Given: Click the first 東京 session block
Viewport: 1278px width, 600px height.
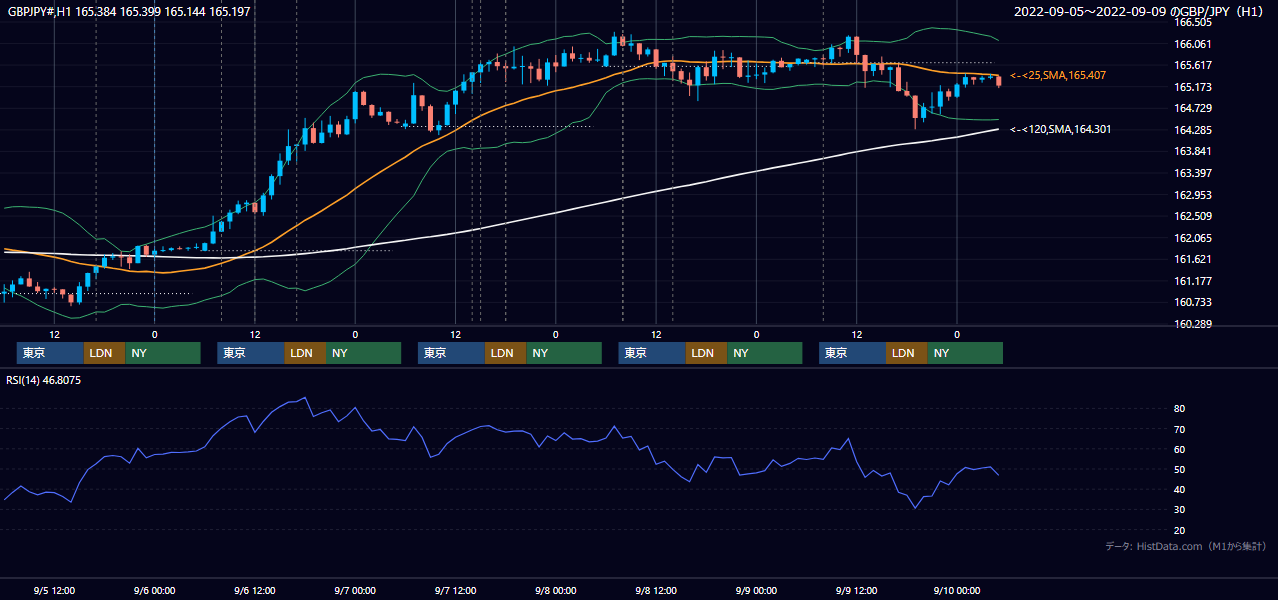Looking at the screenshot, I should (x=50, y=353).
